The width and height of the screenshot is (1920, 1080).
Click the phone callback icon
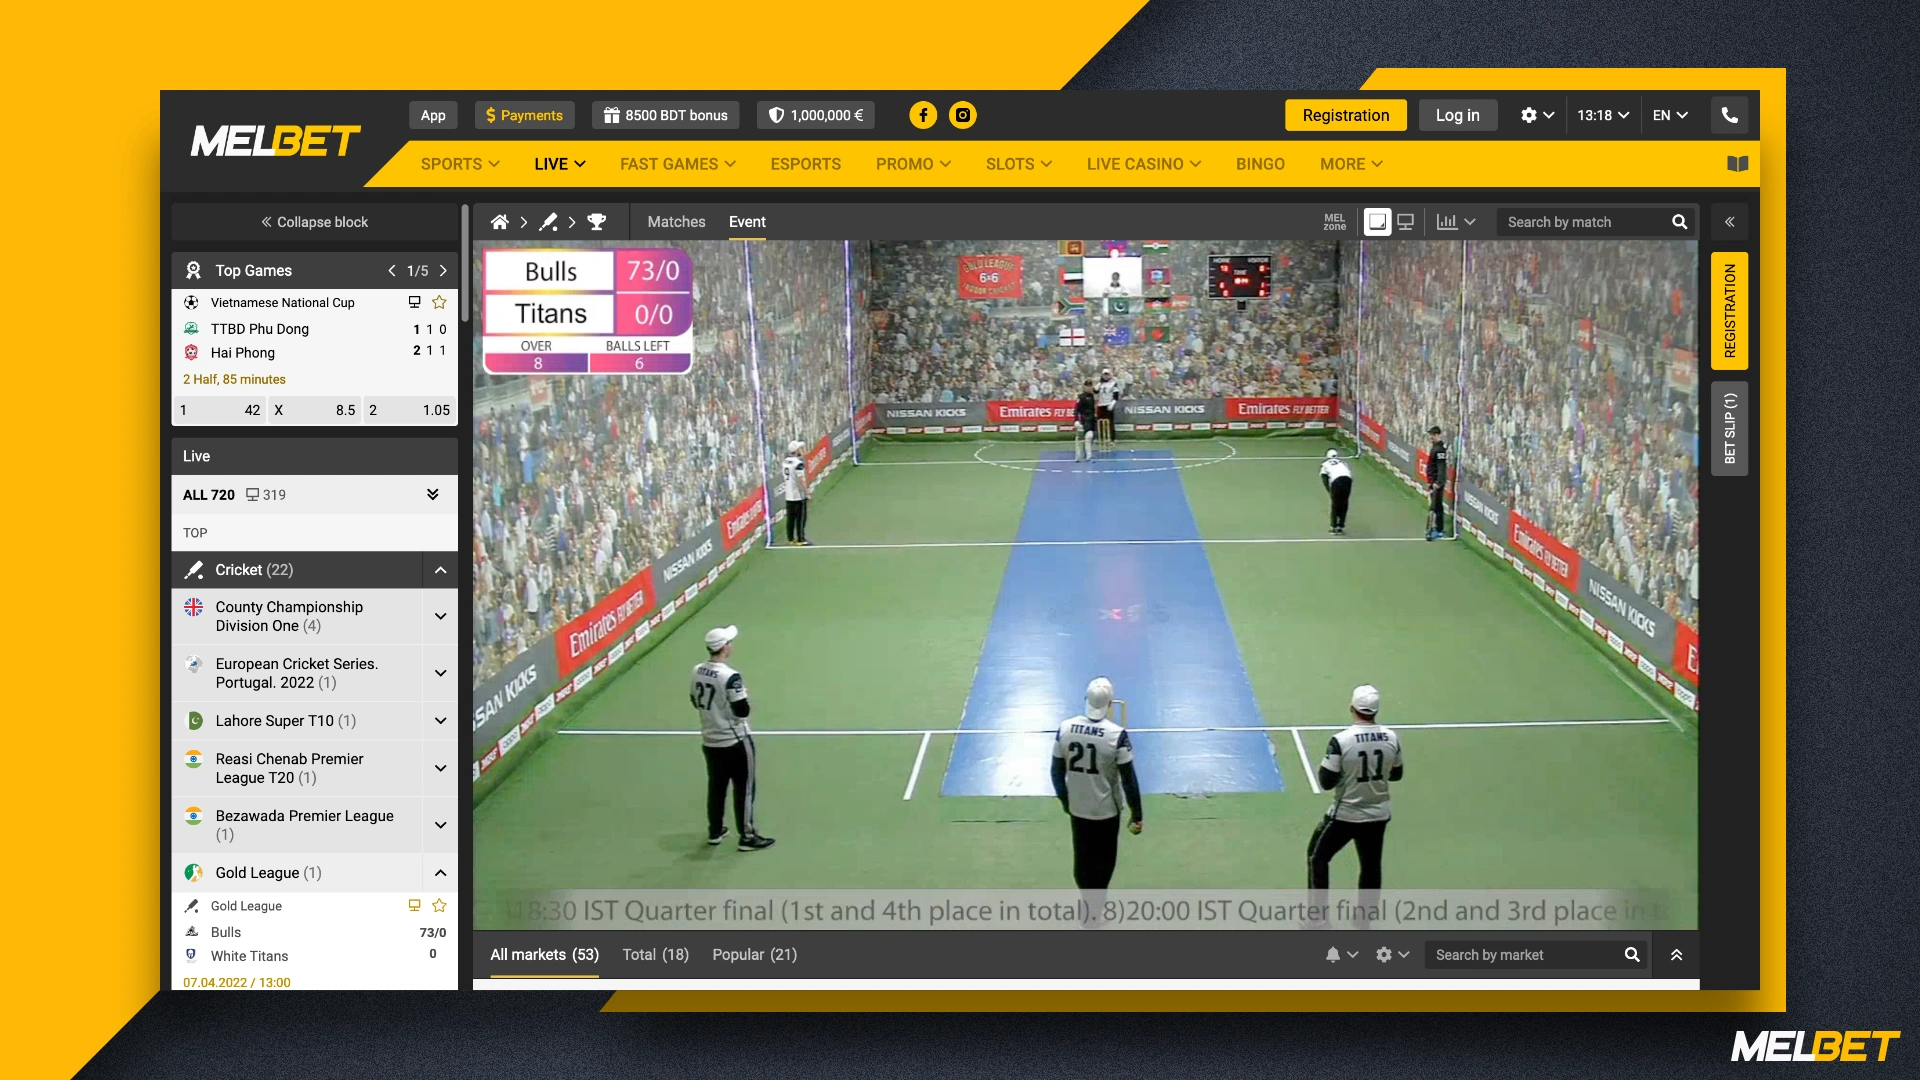pyautogui.click(x=1729, y=115)
